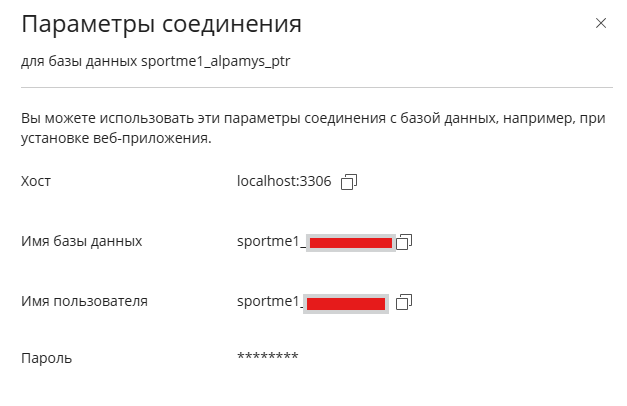This screenshot has height=406, width=627.
Task: Click the red bar in username
Action: (346, 303)
